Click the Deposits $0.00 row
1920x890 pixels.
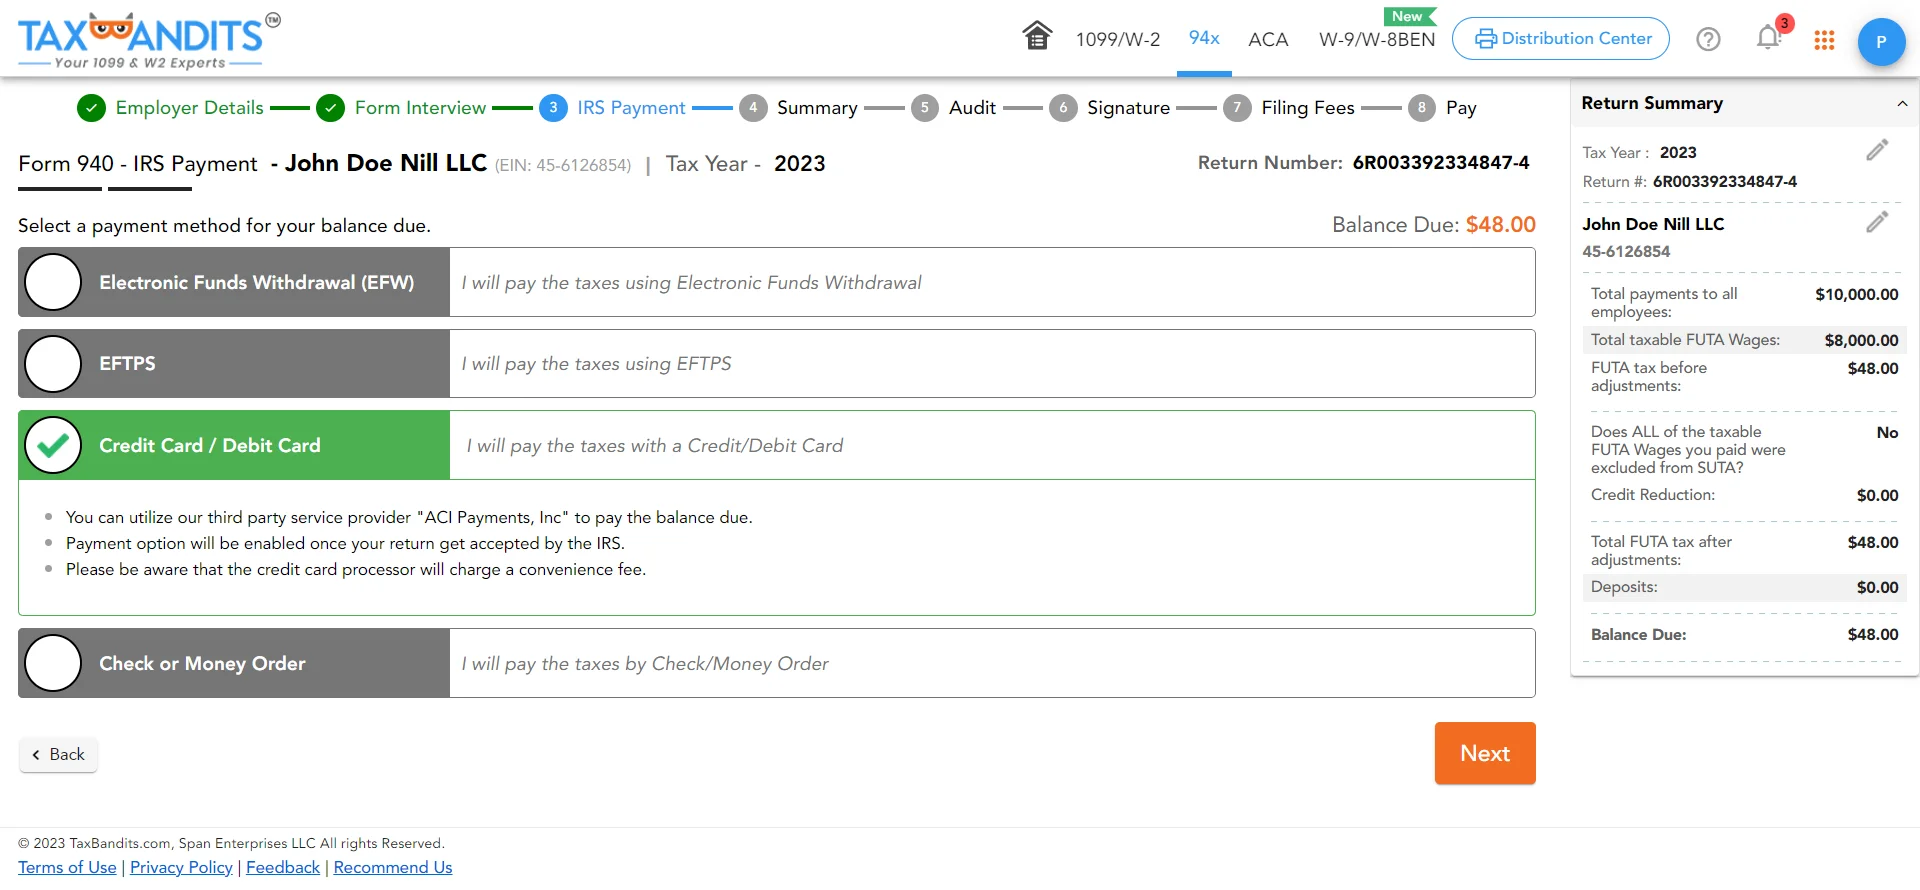pos(1744,587)
